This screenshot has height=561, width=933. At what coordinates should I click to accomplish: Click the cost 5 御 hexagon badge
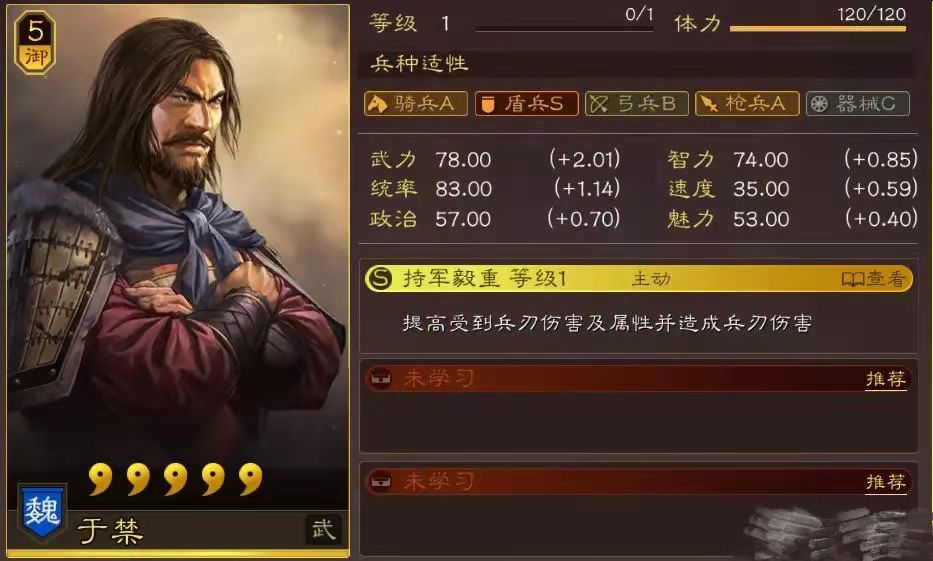(35, 42)
